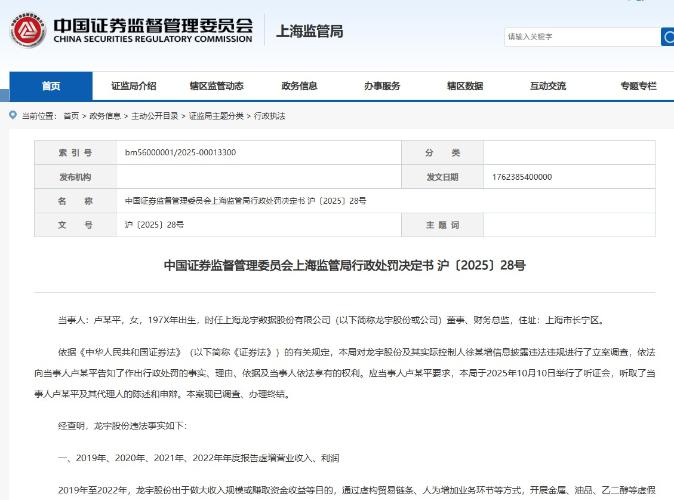
Task: Click the CSRC red emblem logo
Action: tap(28, 31)
